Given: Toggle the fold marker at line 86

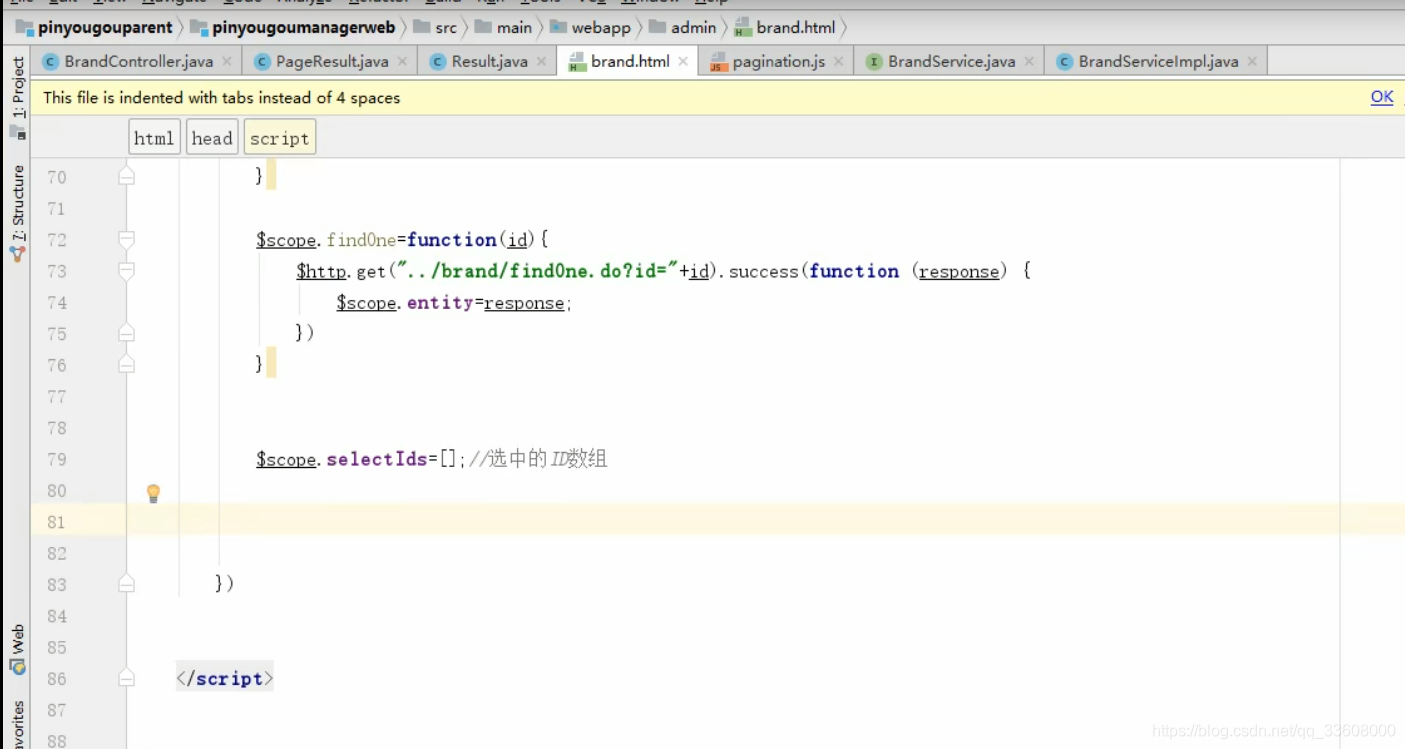Looking at the screenshot, I should click(126, 678).
